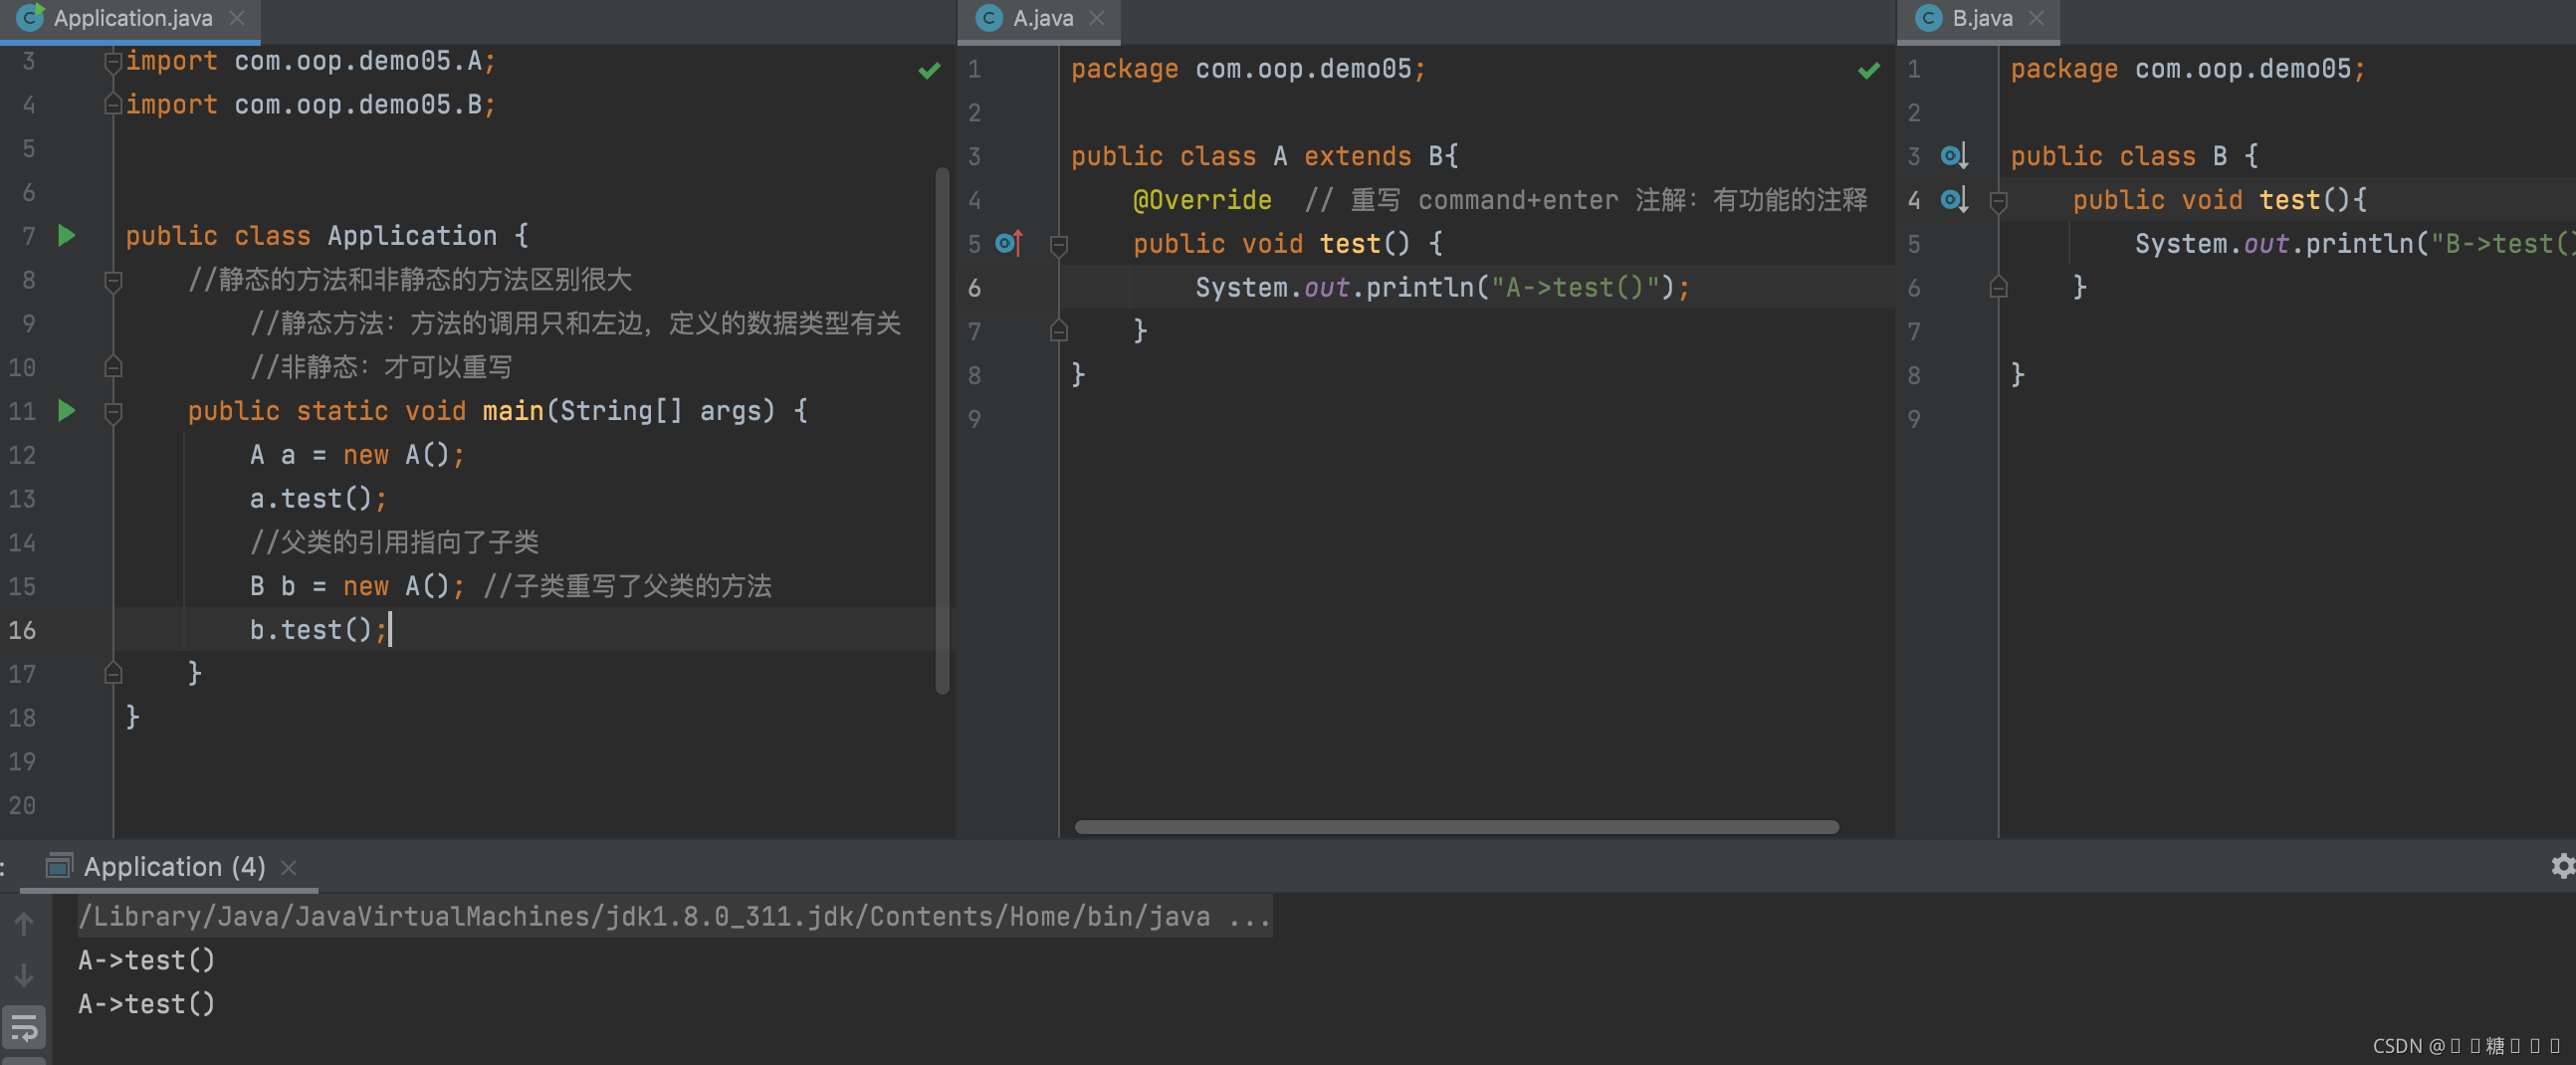Screen dimensions: 2576x1065
Task: Click 'public class Application {' declaration
Action: [327, 236]
